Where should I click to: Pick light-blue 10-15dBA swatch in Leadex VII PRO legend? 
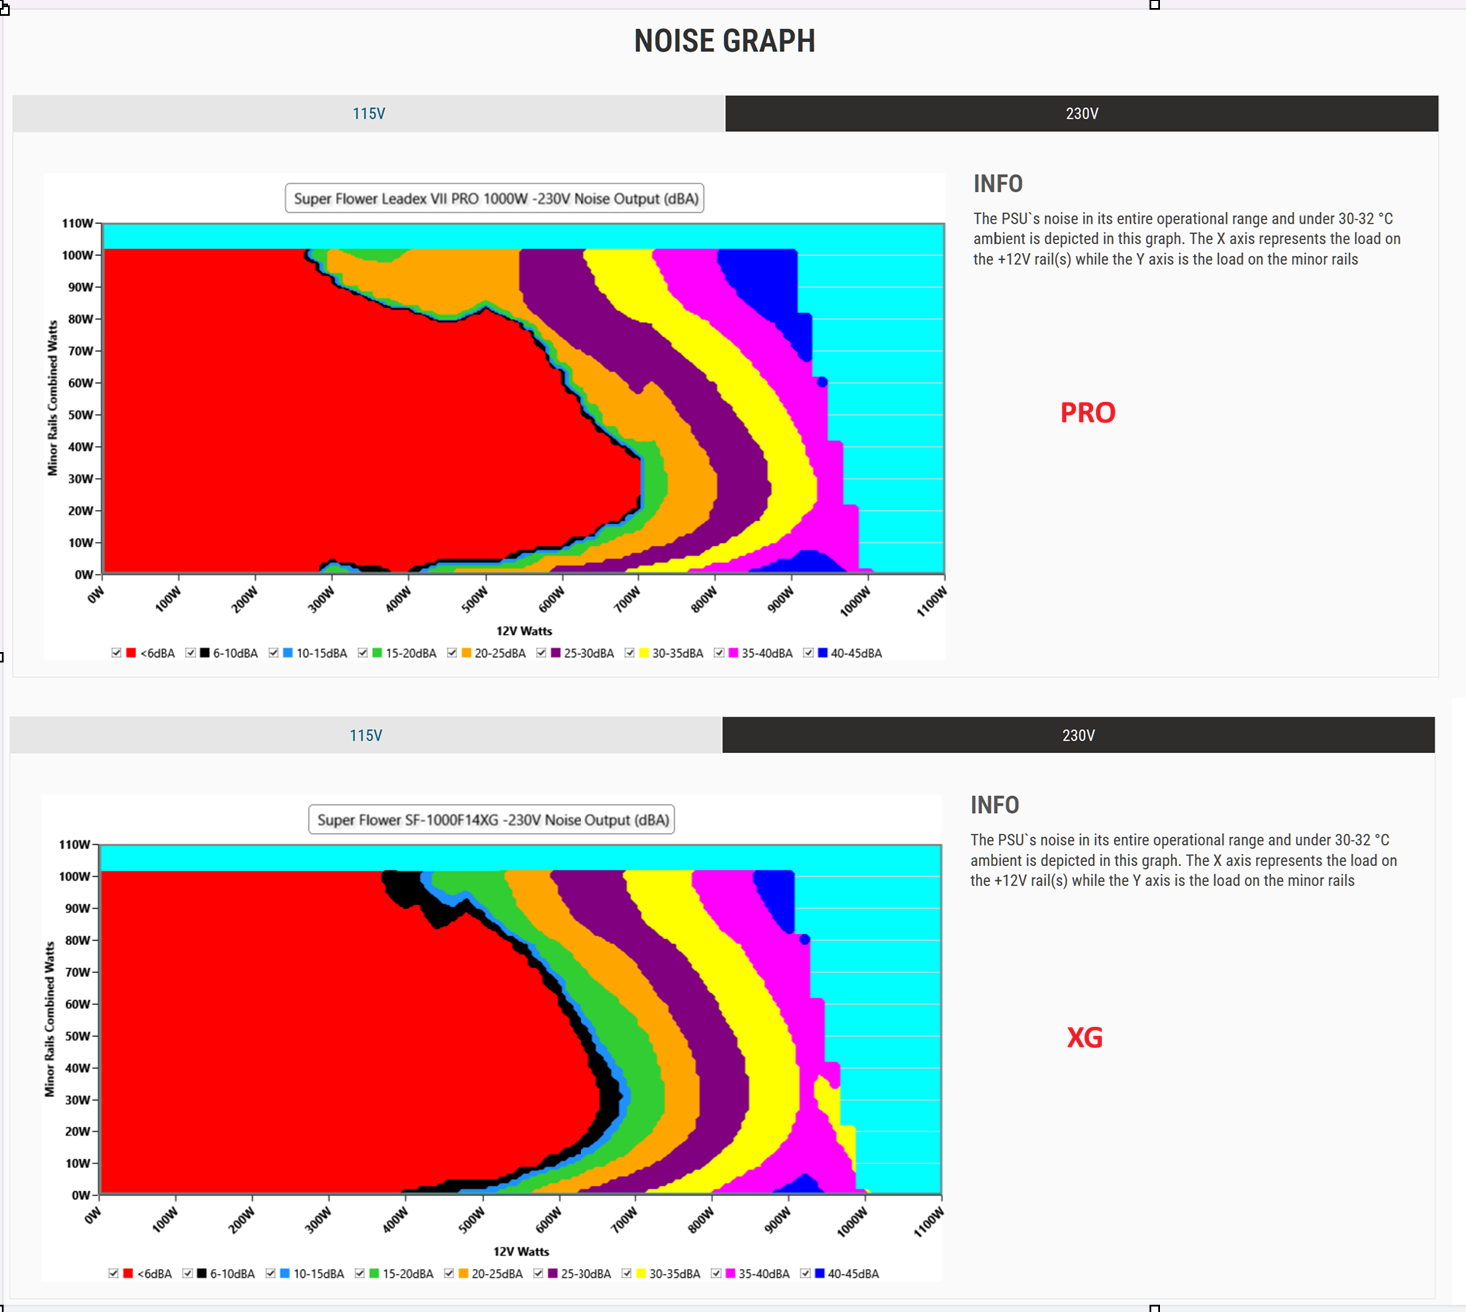288,653
